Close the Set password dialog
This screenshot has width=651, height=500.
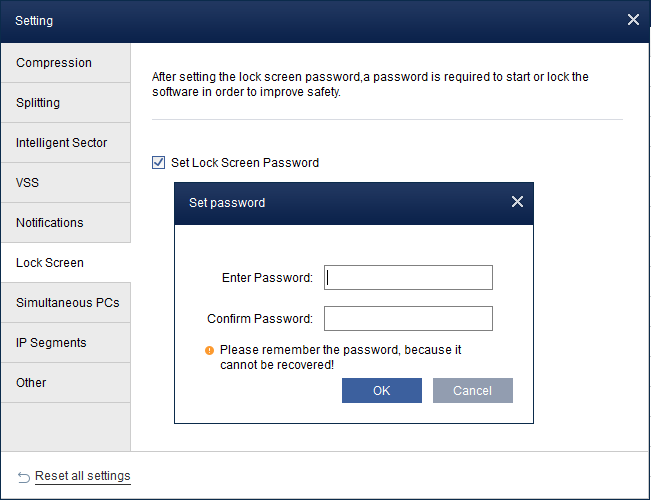[x=517, y=202]
